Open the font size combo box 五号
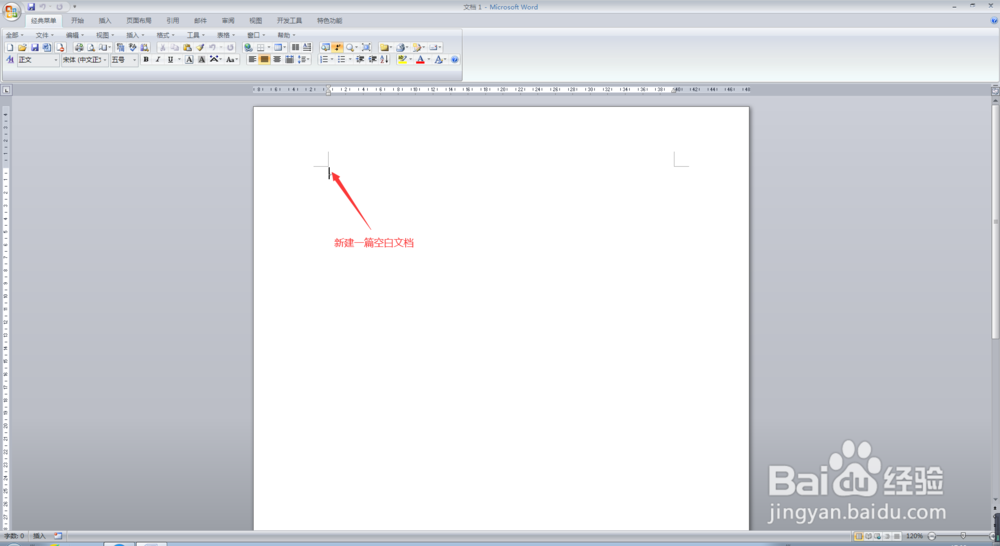 coord(124,60)
